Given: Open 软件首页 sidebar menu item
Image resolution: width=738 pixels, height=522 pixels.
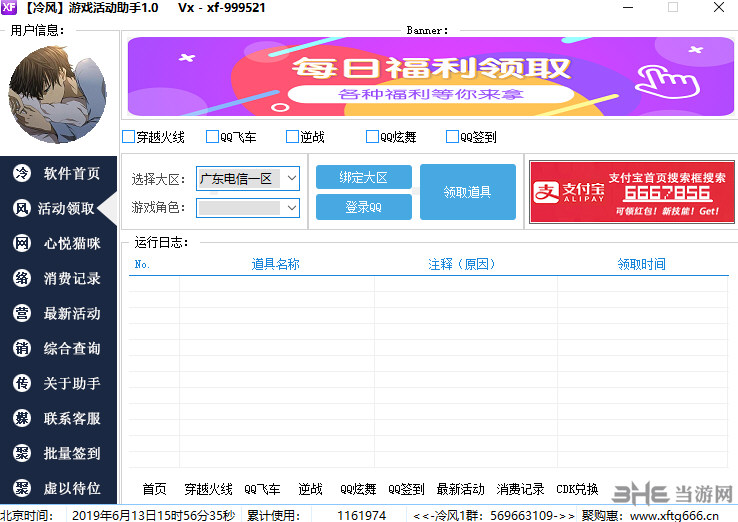Looking at the screenshot, I should point(58,173).
